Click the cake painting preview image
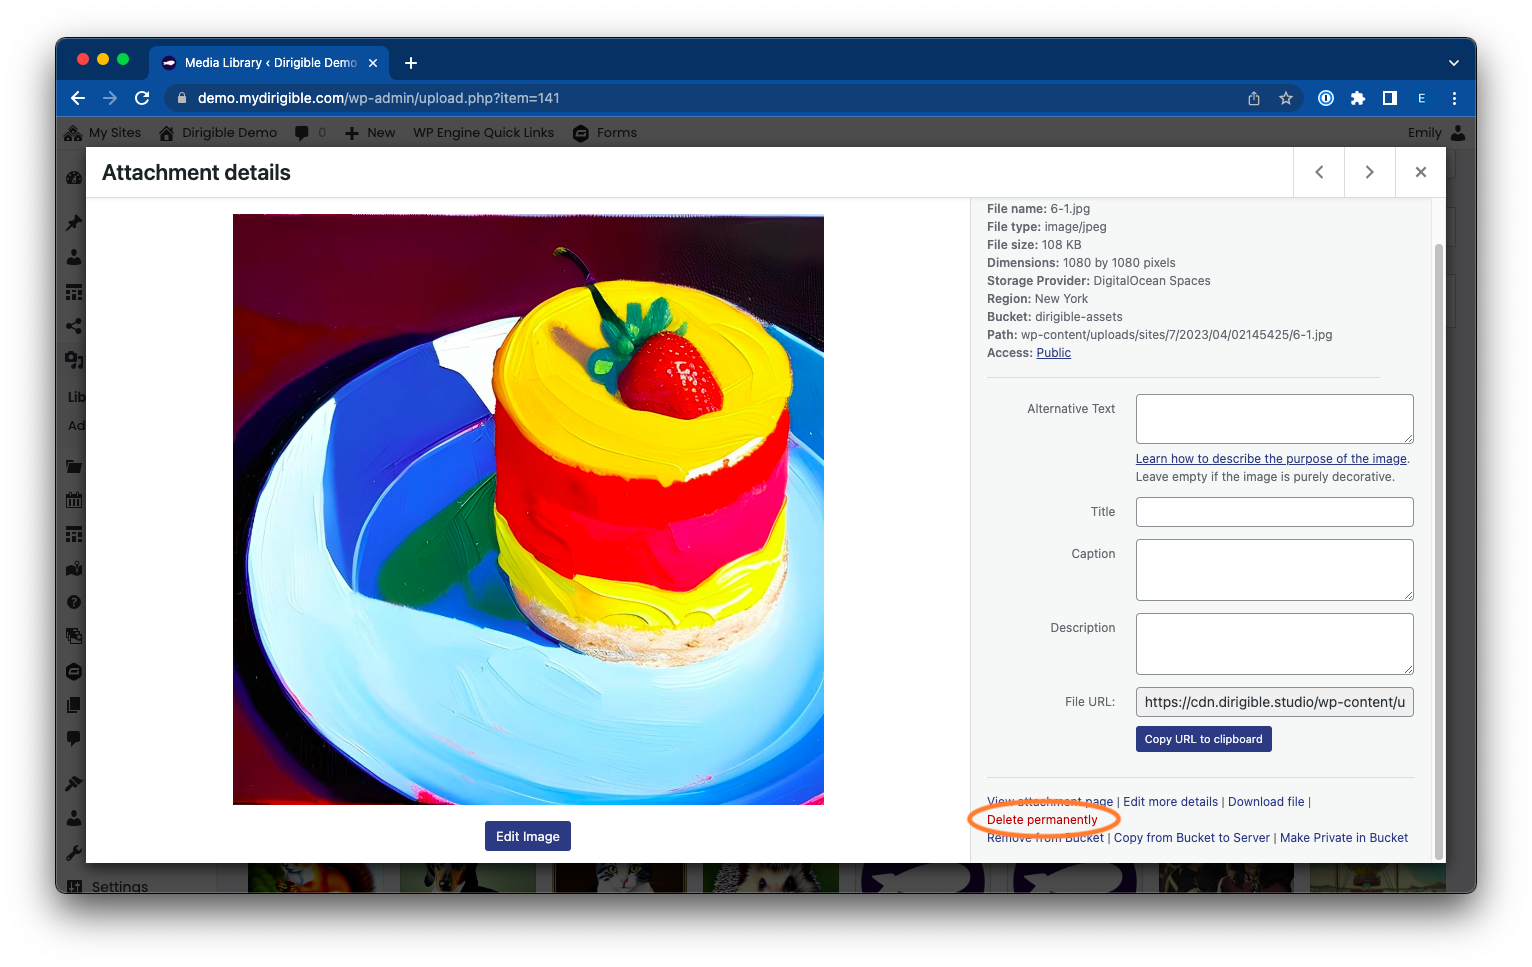This screenshot has height=967, width=1532. tap(528, 509)
